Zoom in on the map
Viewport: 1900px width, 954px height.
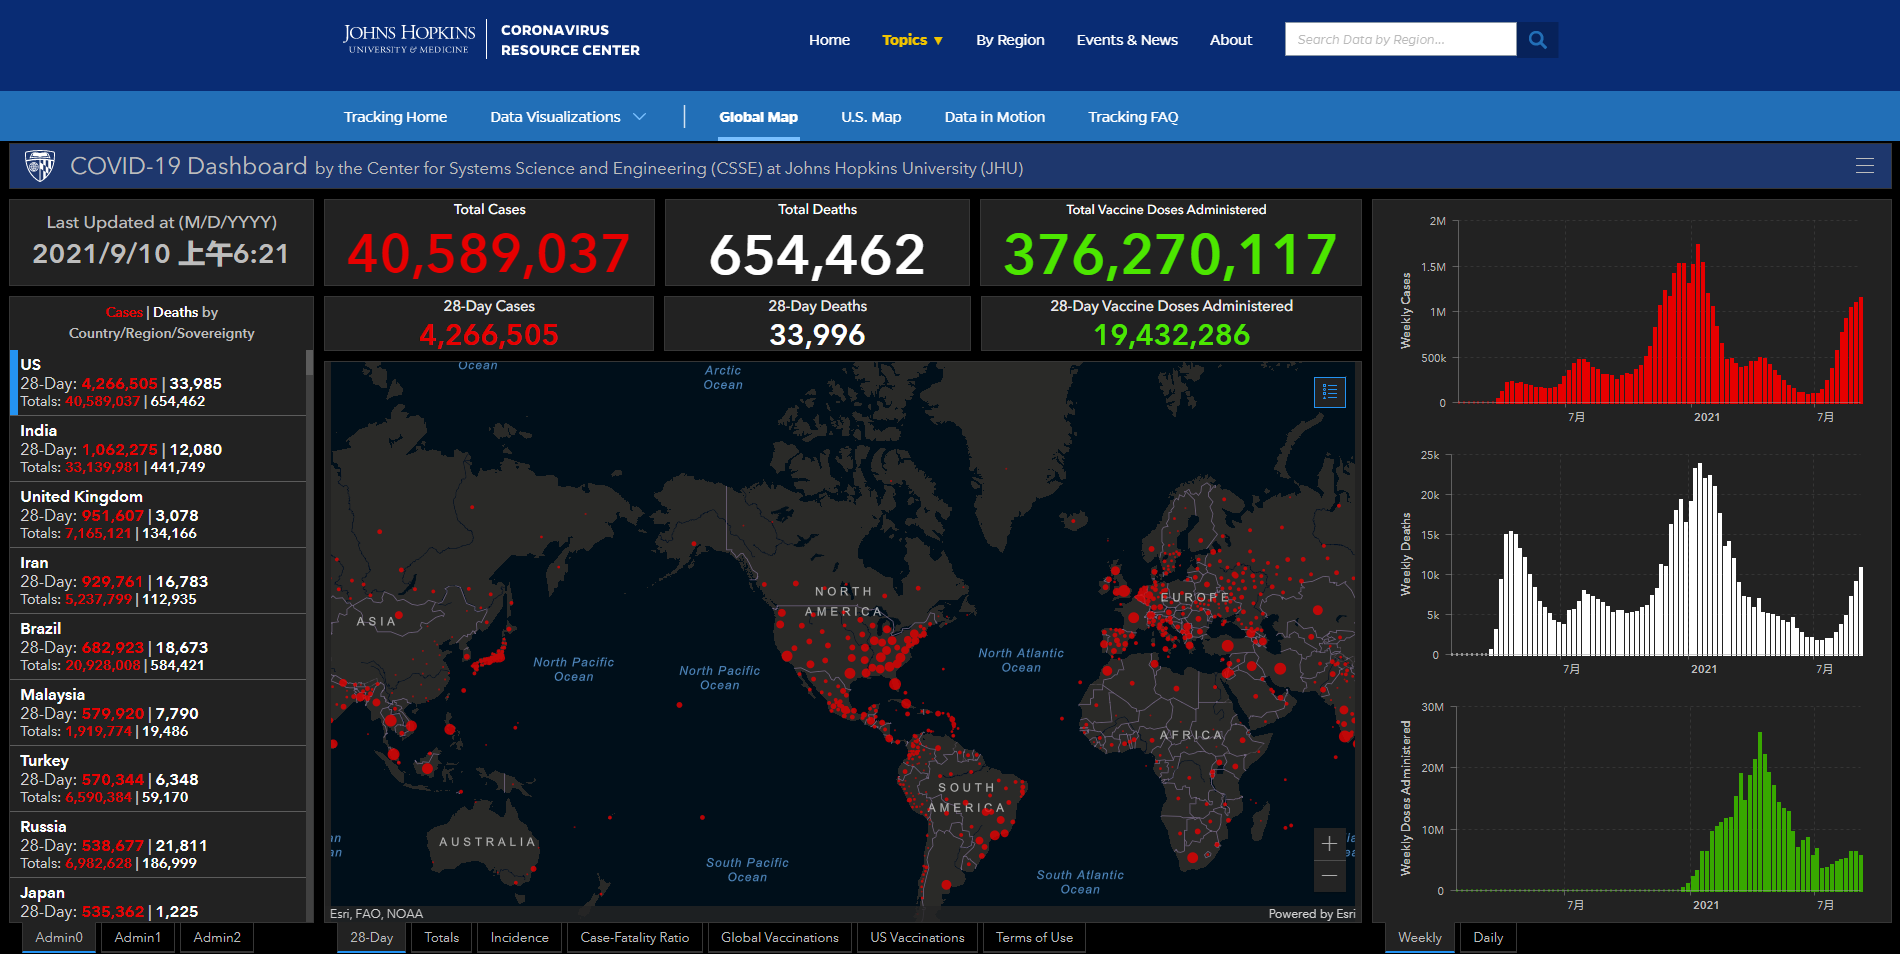coord(1329,844)
